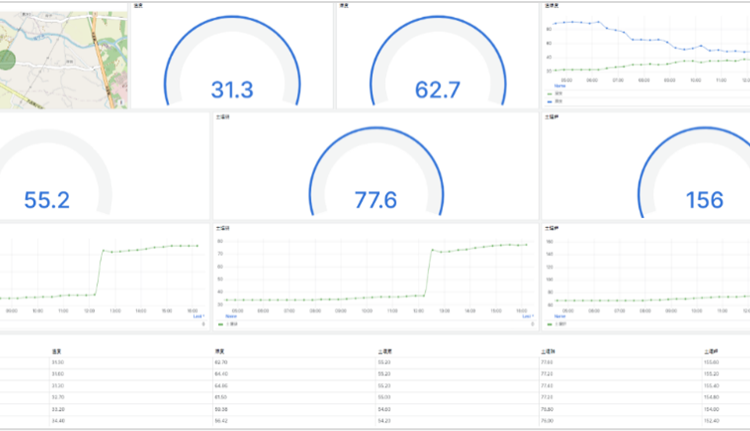Click the first column header in the data table
Image resolution: width=750 pixels, height=431 pixels.
pos(56,351)
